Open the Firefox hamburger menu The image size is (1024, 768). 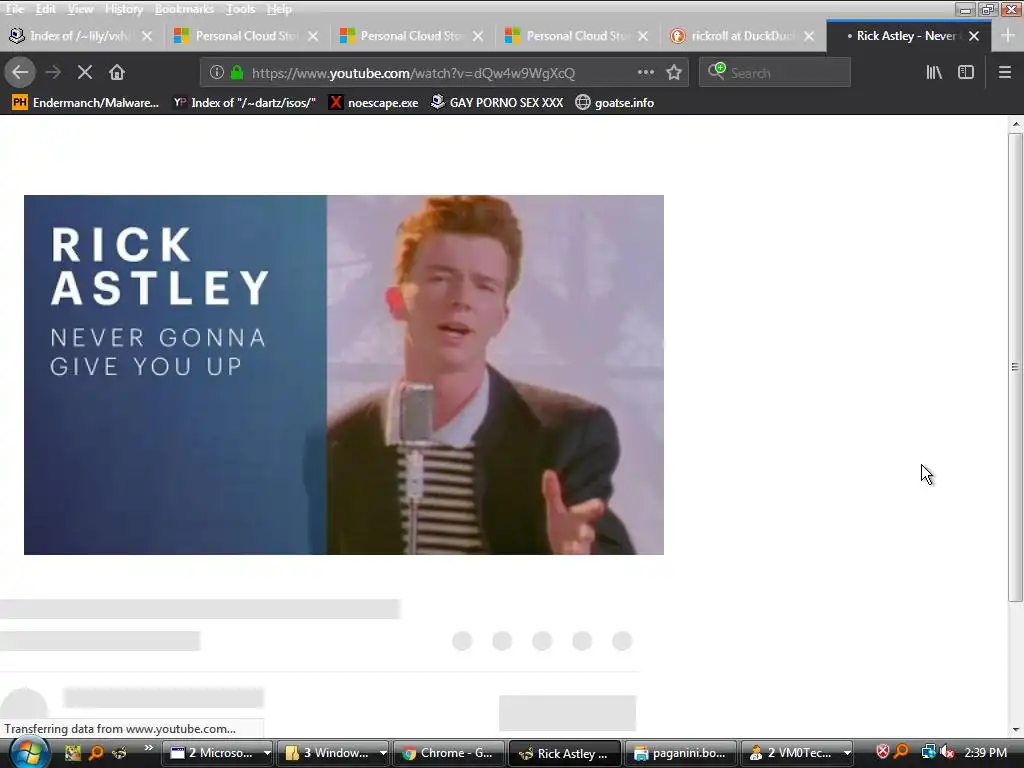[1004, 72]
